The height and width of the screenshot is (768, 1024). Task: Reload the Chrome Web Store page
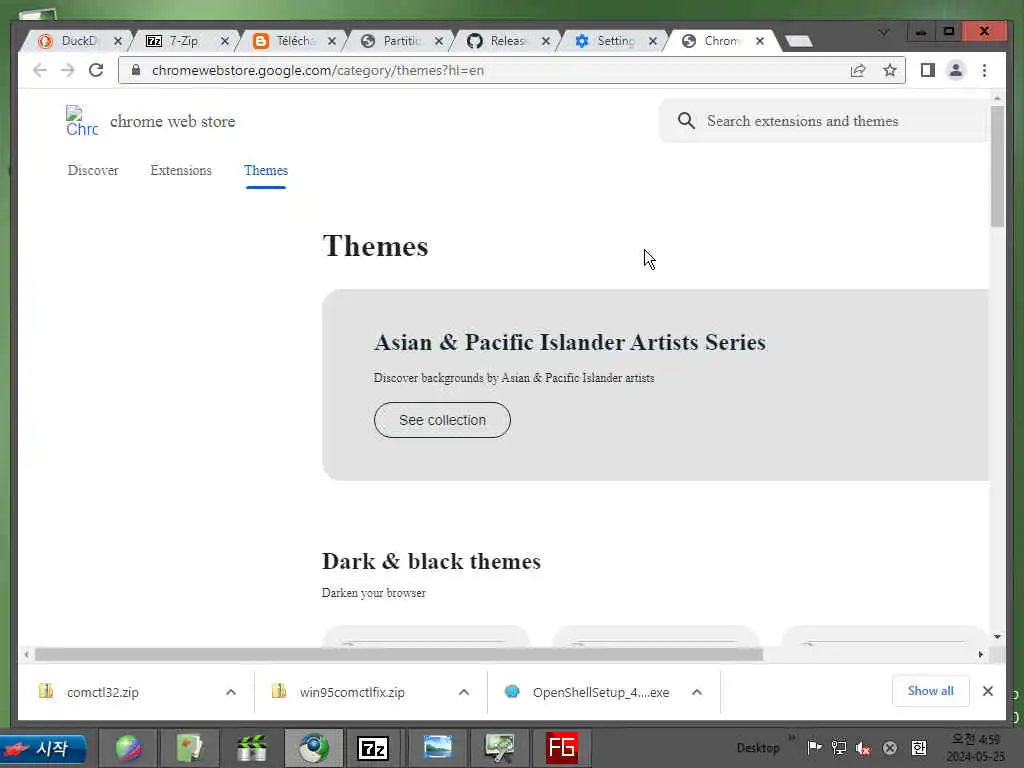pos(96,70)
